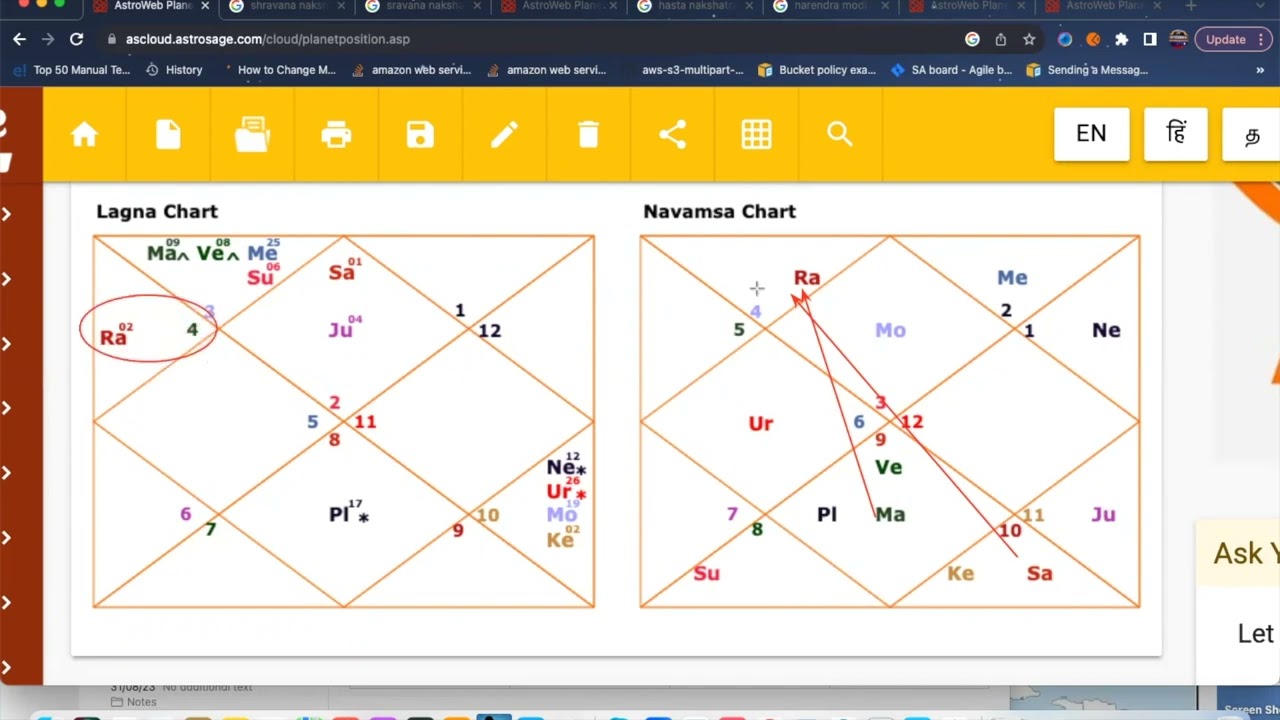Edit chart using pencil icon
Image resolution: width=1280 pixels, height=720 pixels.
pos(504,134)
